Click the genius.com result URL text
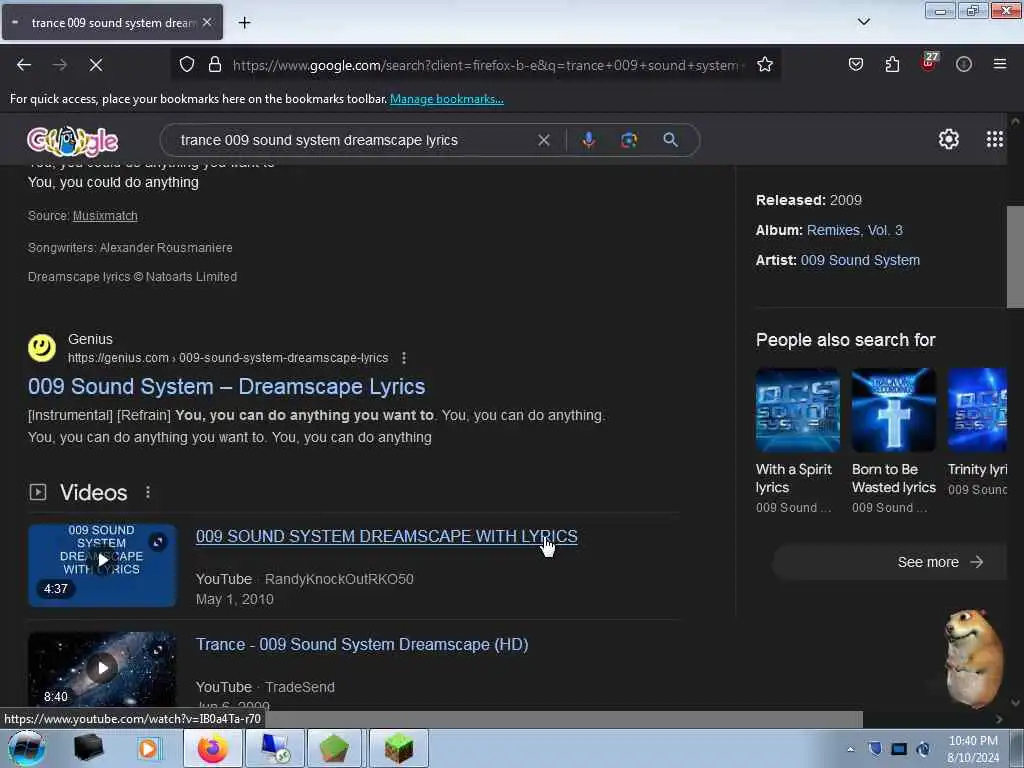This screenshot has width=1024, height=768. pyautogui.click(x=228, y=358)
